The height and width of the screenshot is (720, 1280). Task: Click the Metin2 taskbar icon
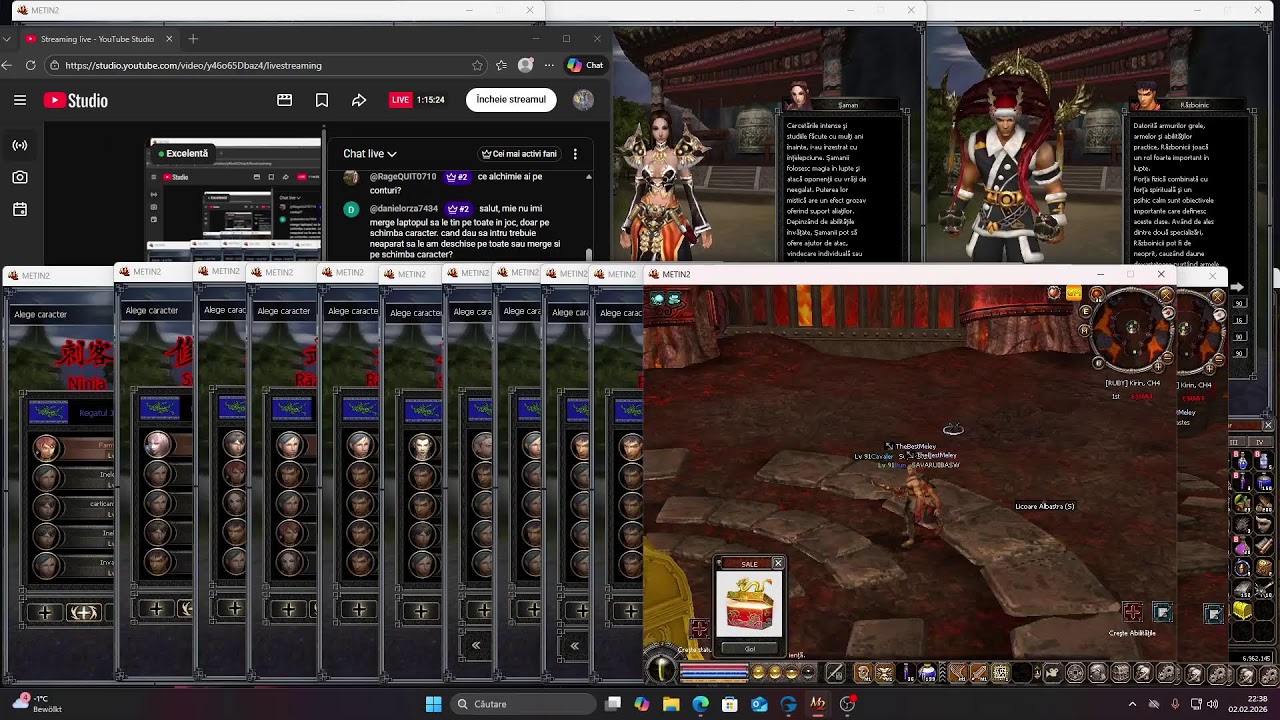point(818,704)
